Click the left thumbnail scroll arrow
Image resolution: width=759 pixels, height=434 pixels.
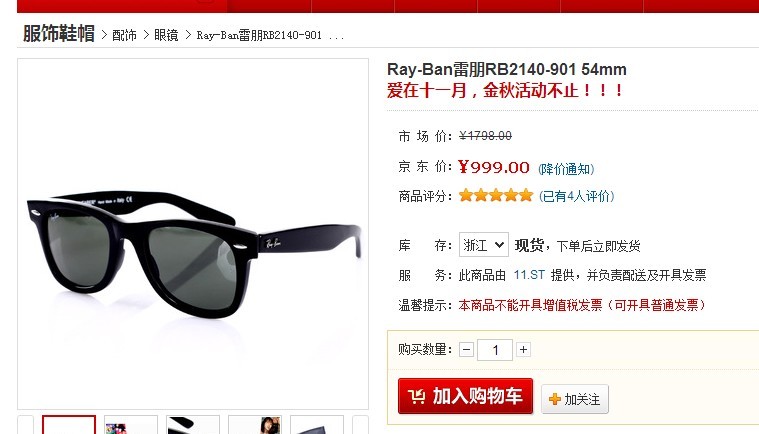(26, 425)
